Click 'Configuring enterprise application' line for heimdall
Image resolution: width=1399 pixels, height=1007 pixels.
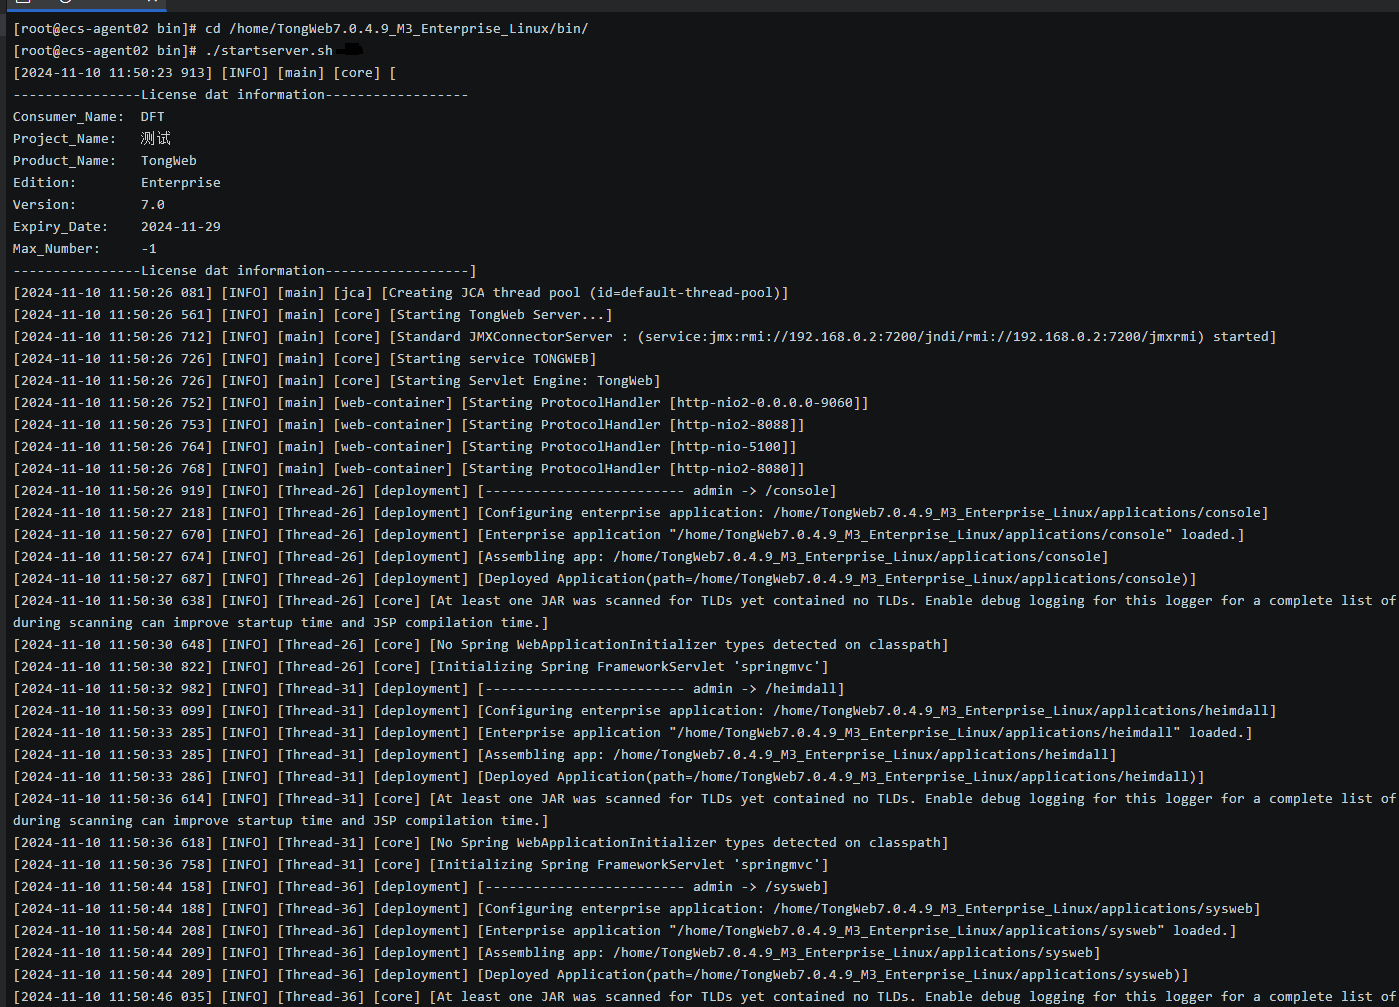(x=878, y=710)
